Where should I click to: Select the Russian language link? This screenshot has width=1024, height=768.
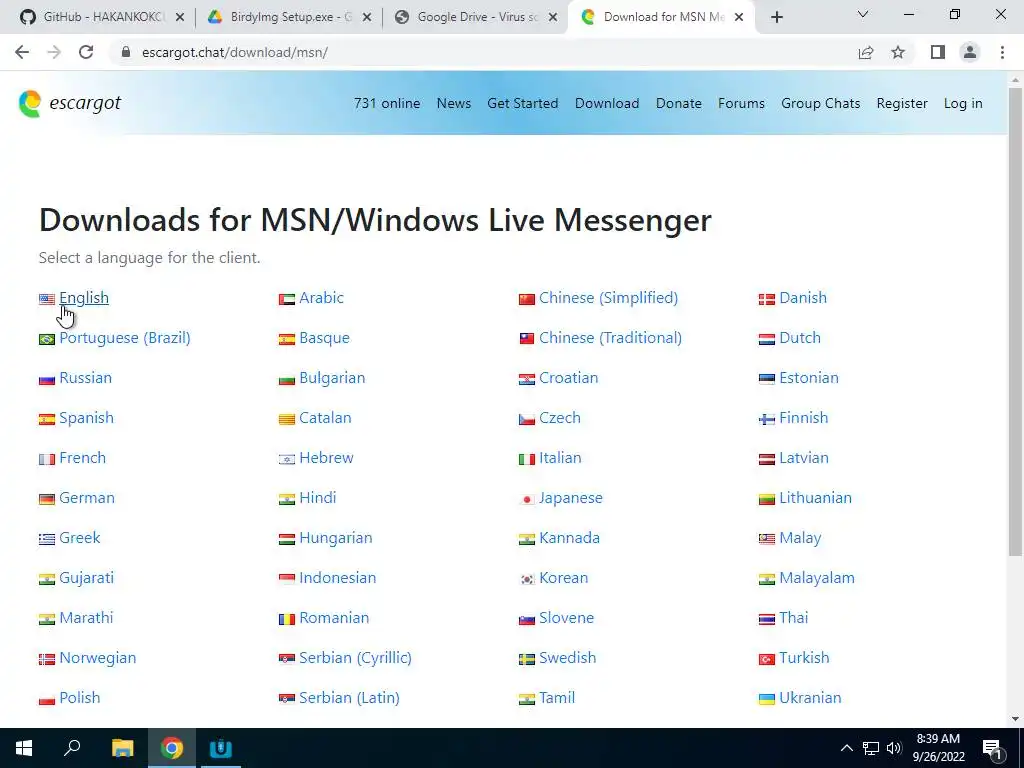point(86,377)
